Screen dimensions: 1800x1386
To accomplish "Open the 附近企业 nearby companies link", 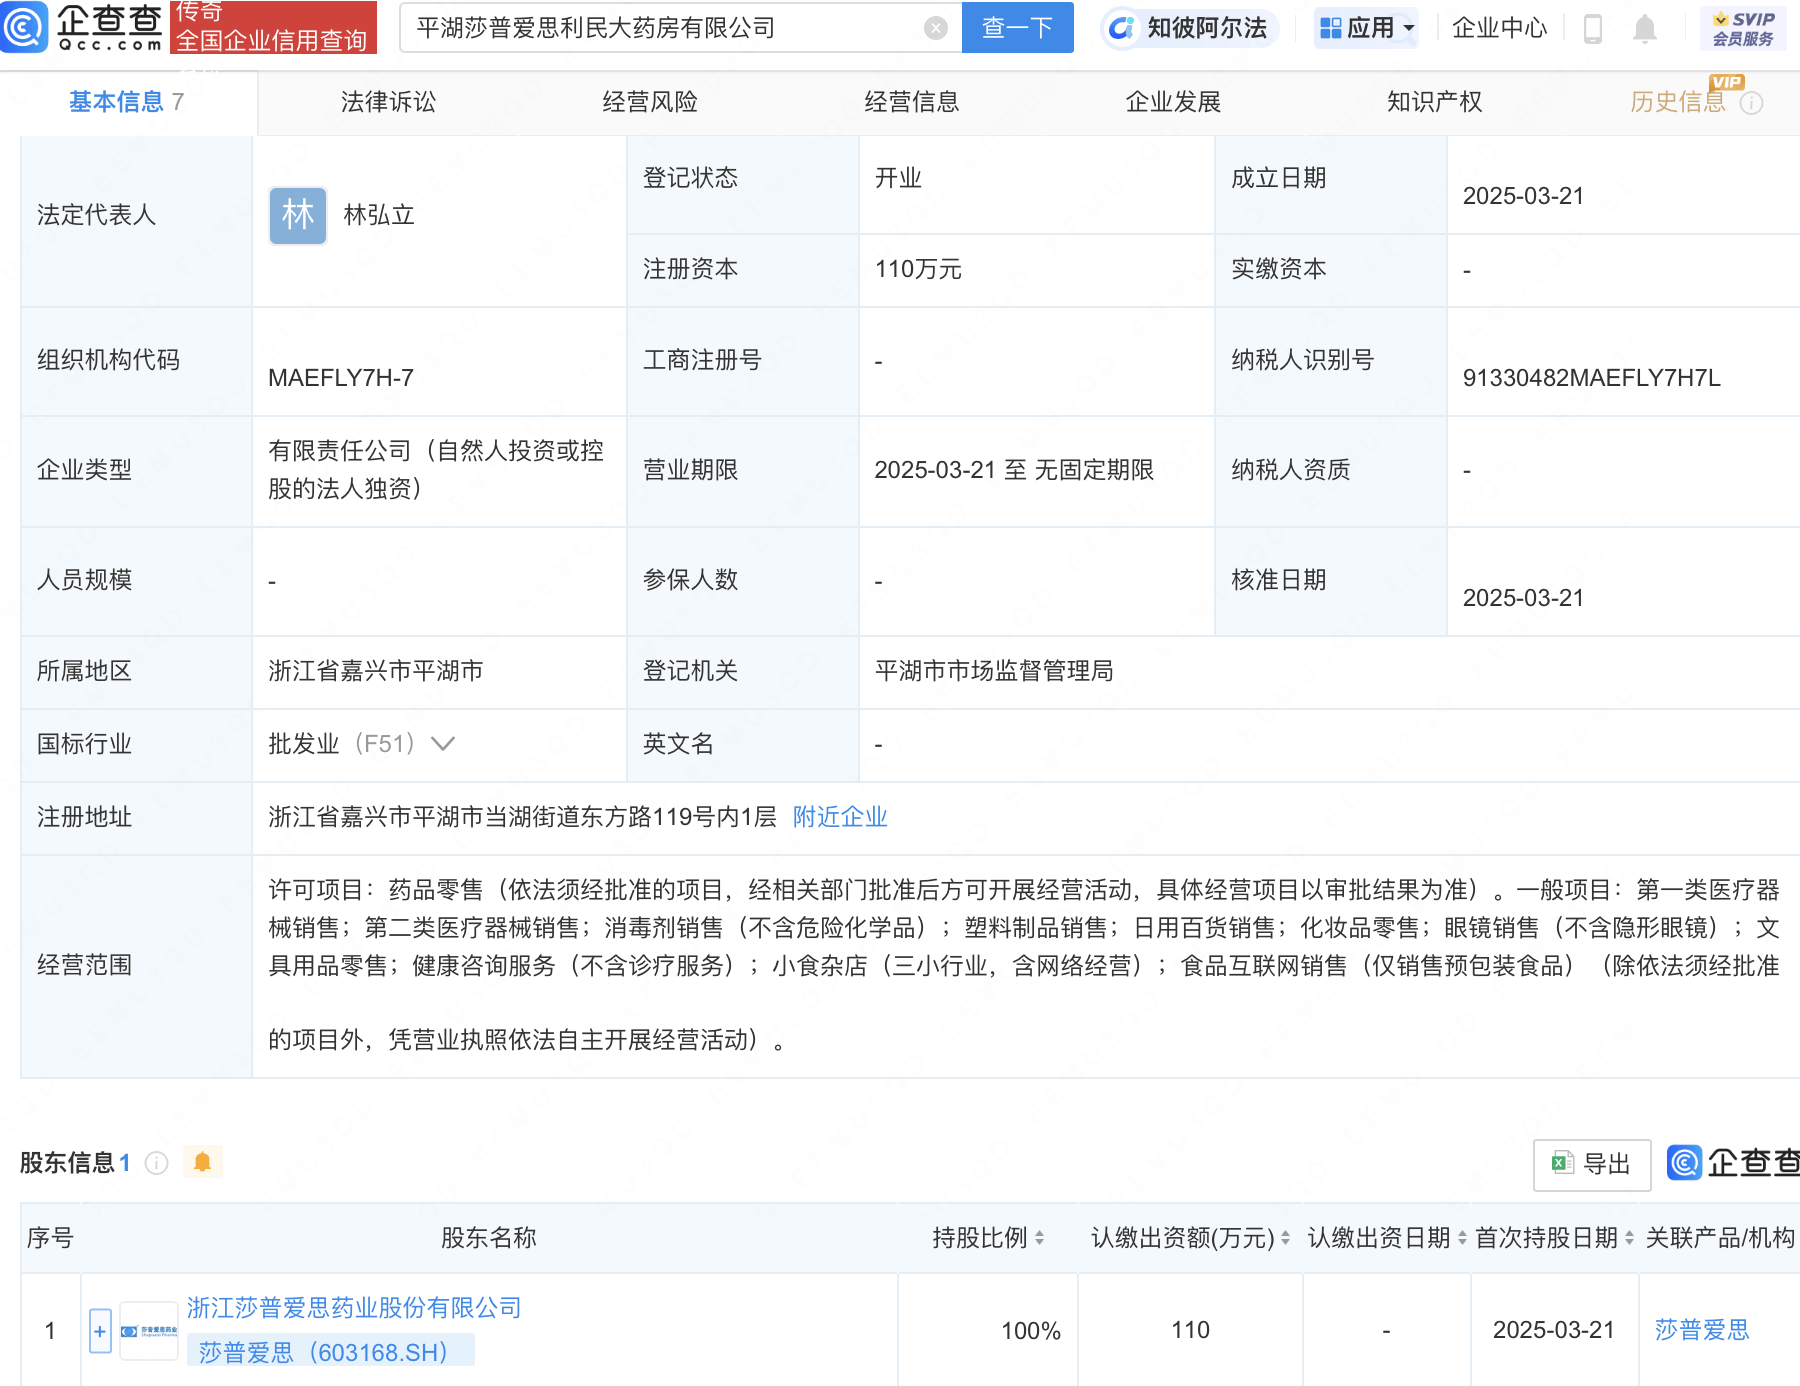I will tap(840, 817).
